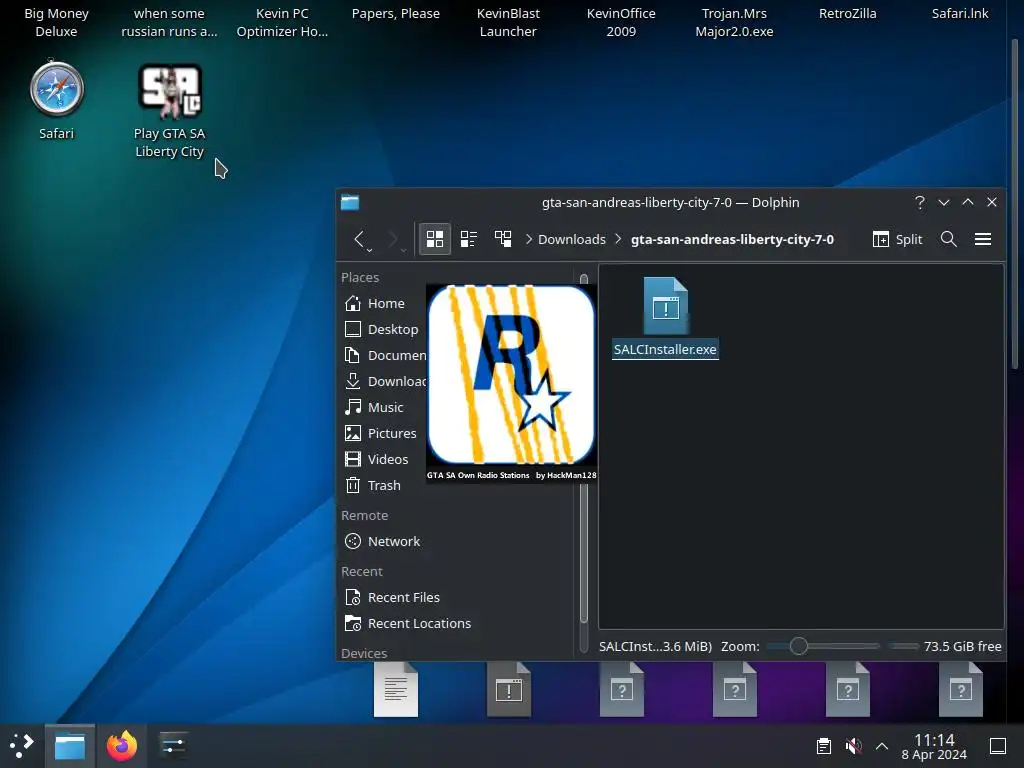This screenshot has height=768, width=1024.
Task: Open clipboard tray icon
Action: [x=824, y=746]
